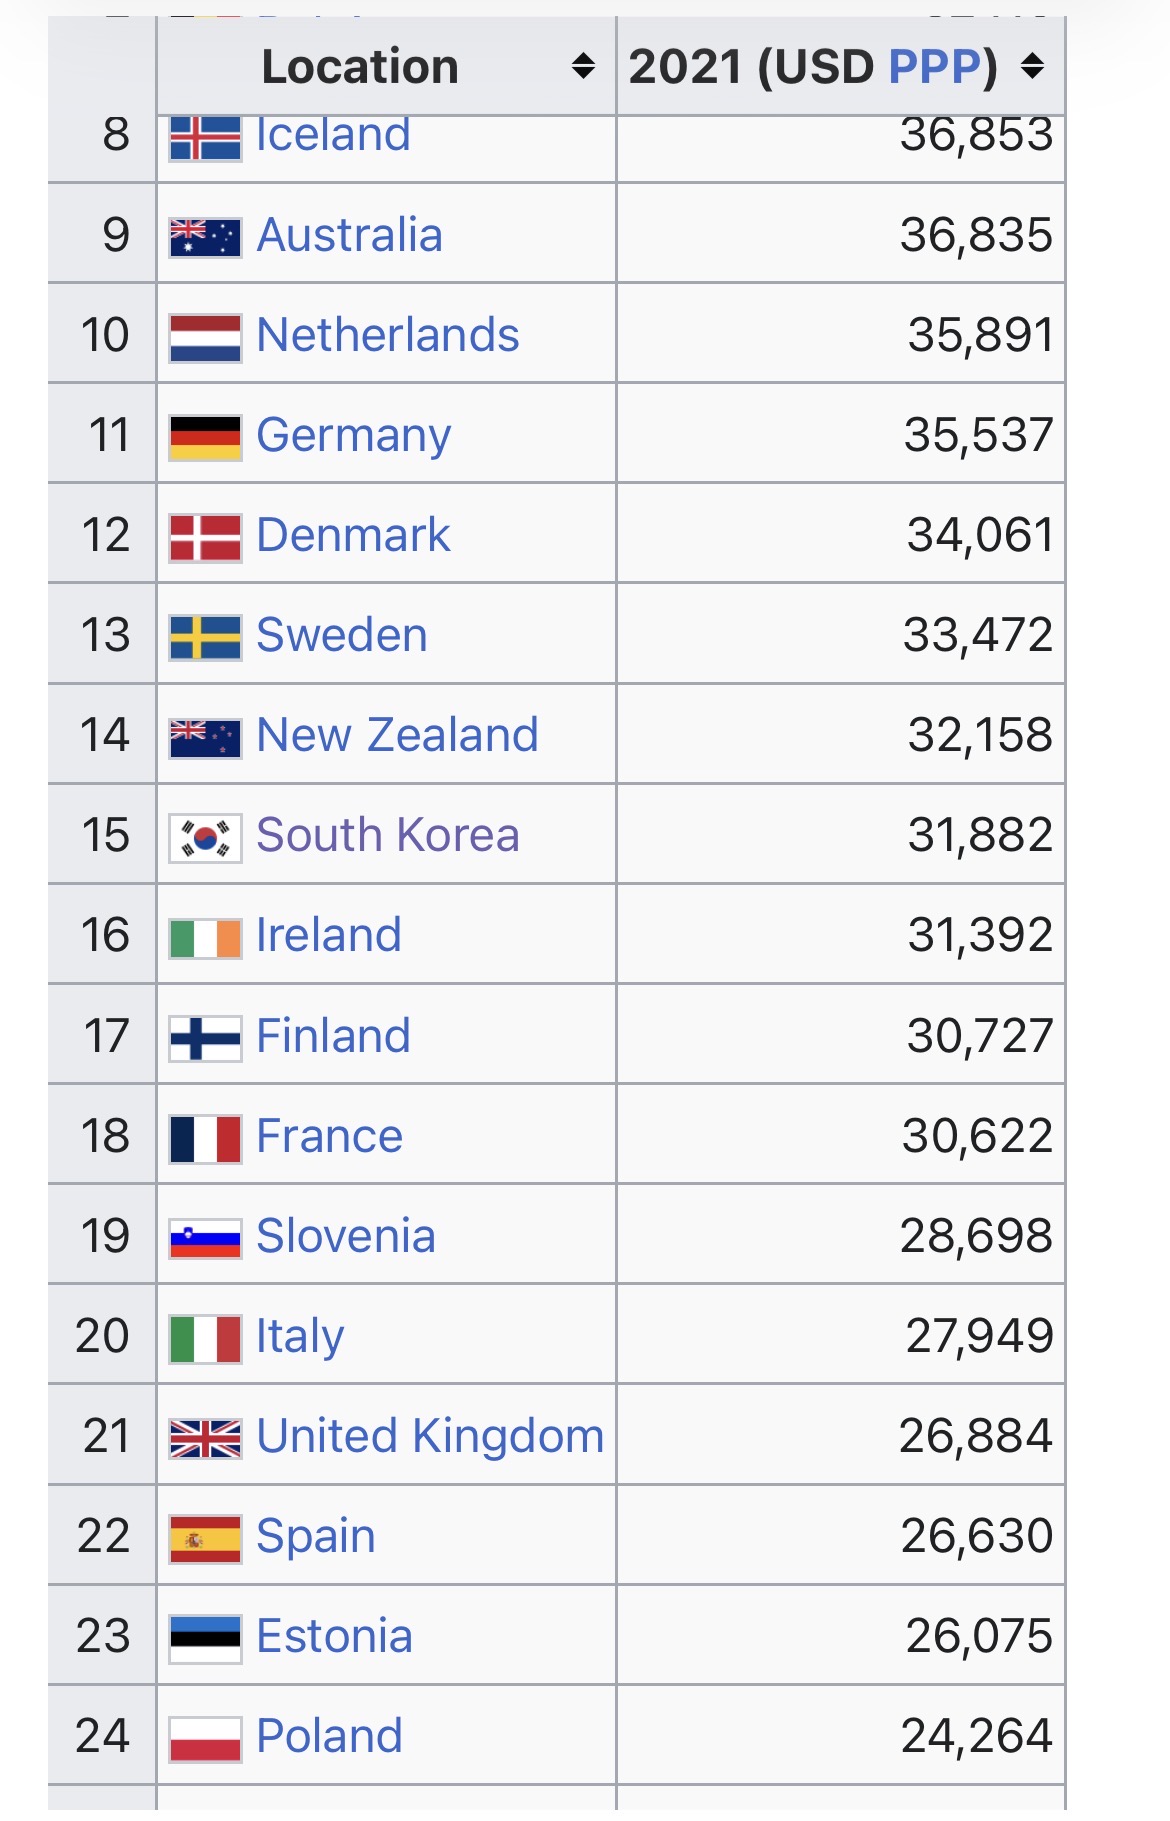
Task: Open the France link
Action: [x=329, y=1135]
